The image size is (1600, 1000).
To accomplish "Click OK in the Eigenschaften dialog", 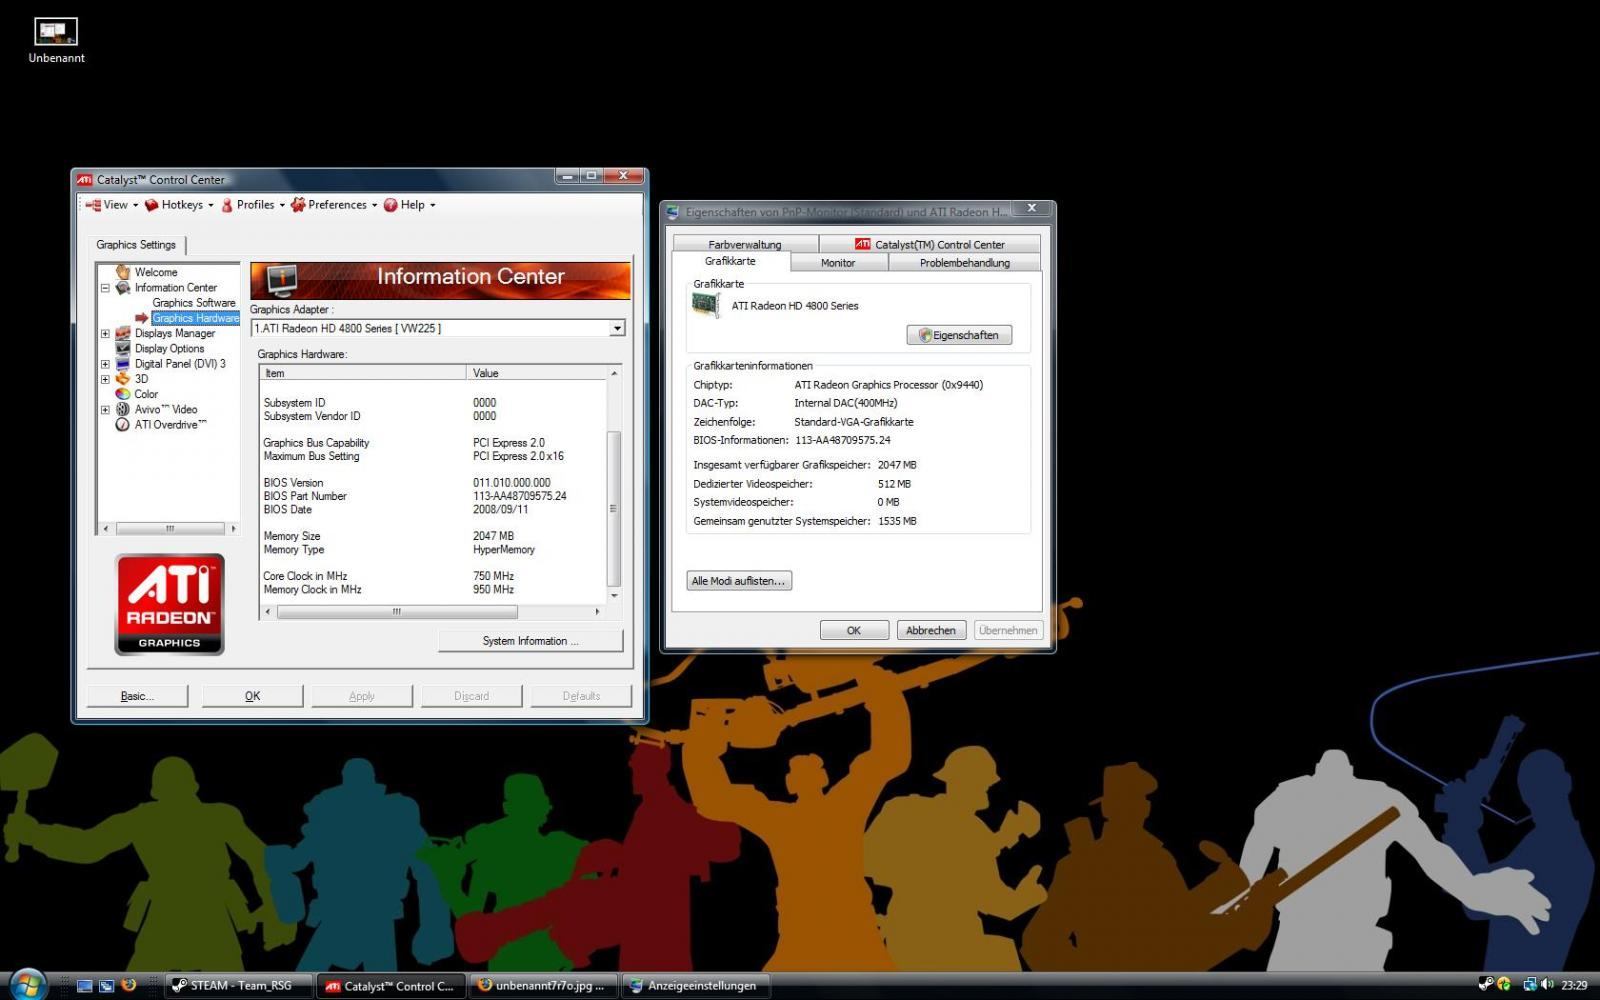I will [854, 630].
